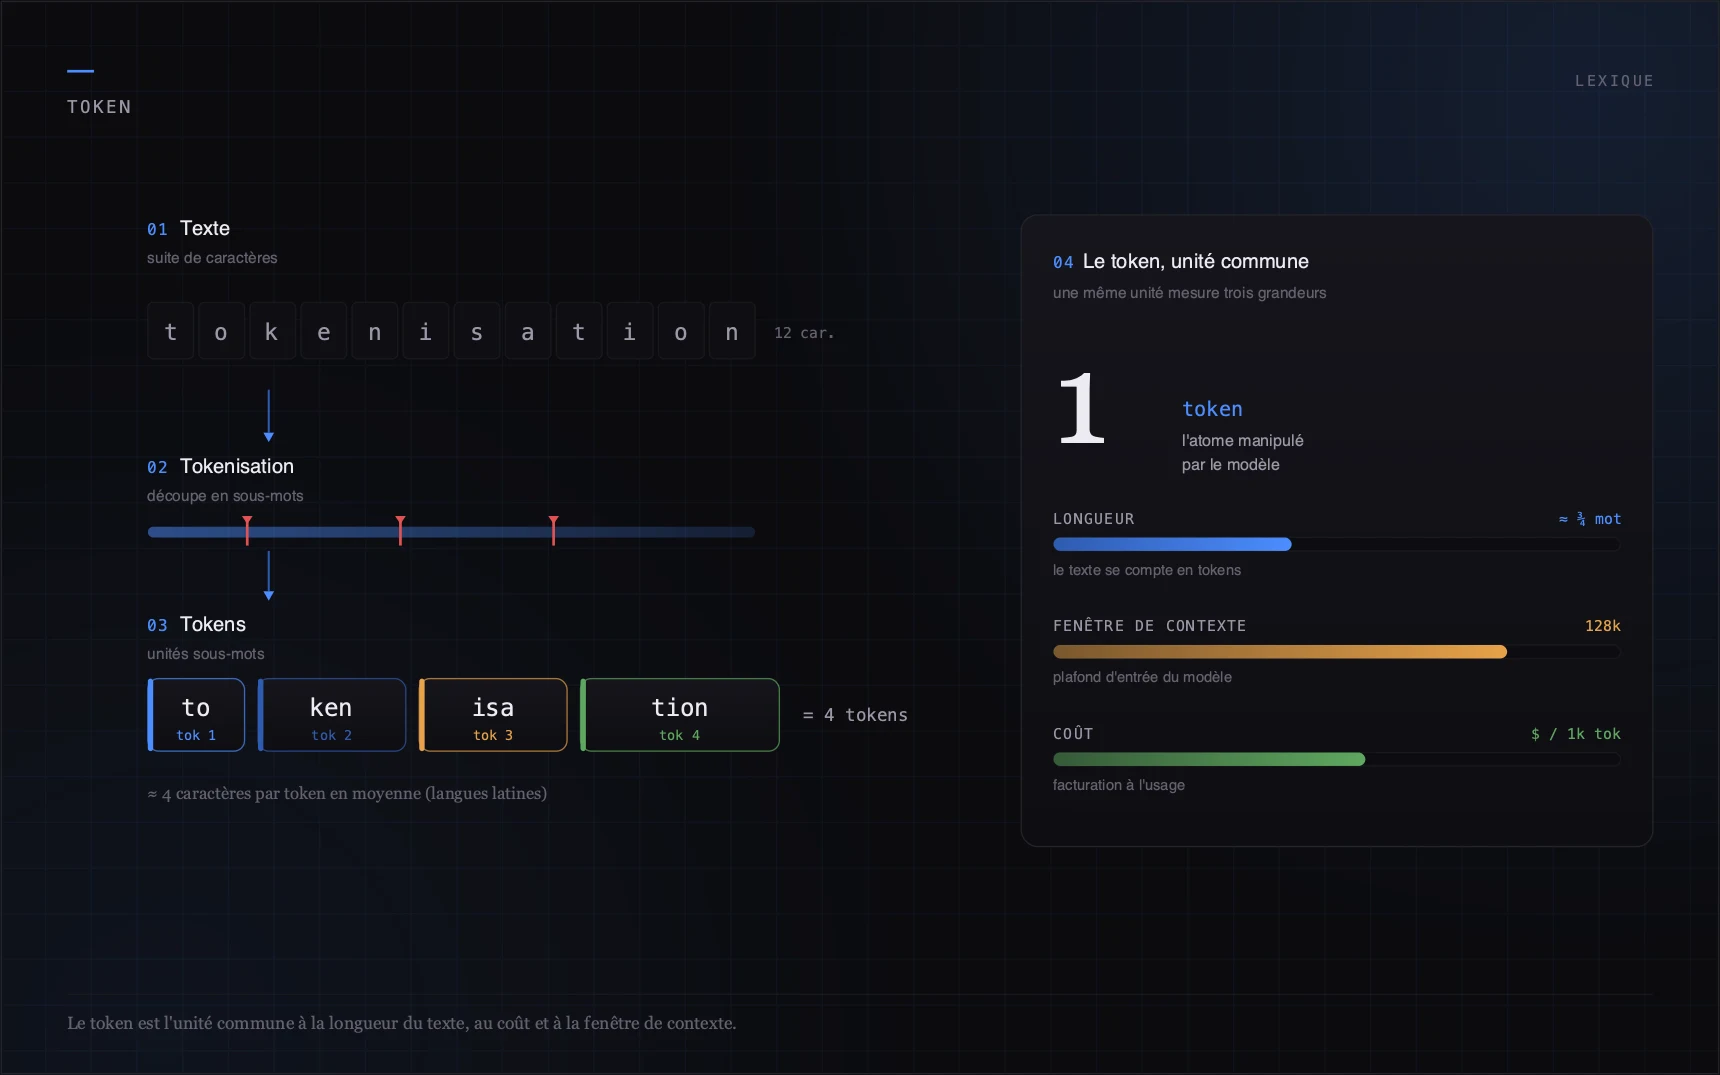Click the first 't' character cell
This screenshot has height=1075, width=1720.
(x=170, y=331)
